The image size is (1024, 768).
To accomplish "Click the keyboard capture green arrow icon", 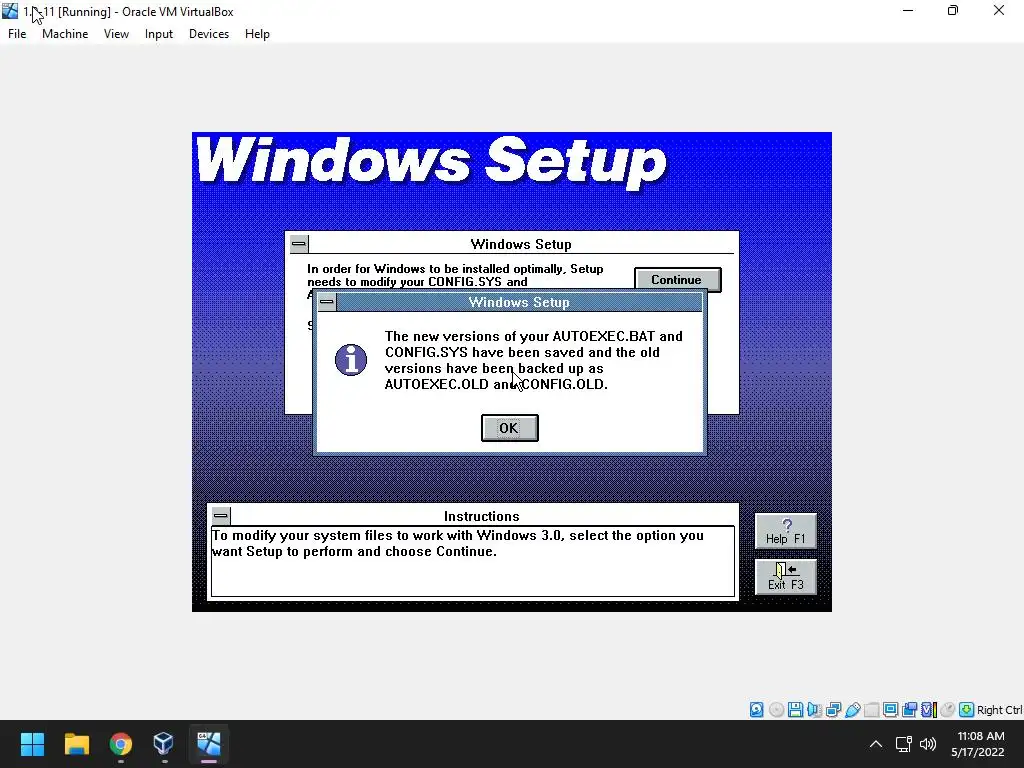I will click(x=967, y=710).
